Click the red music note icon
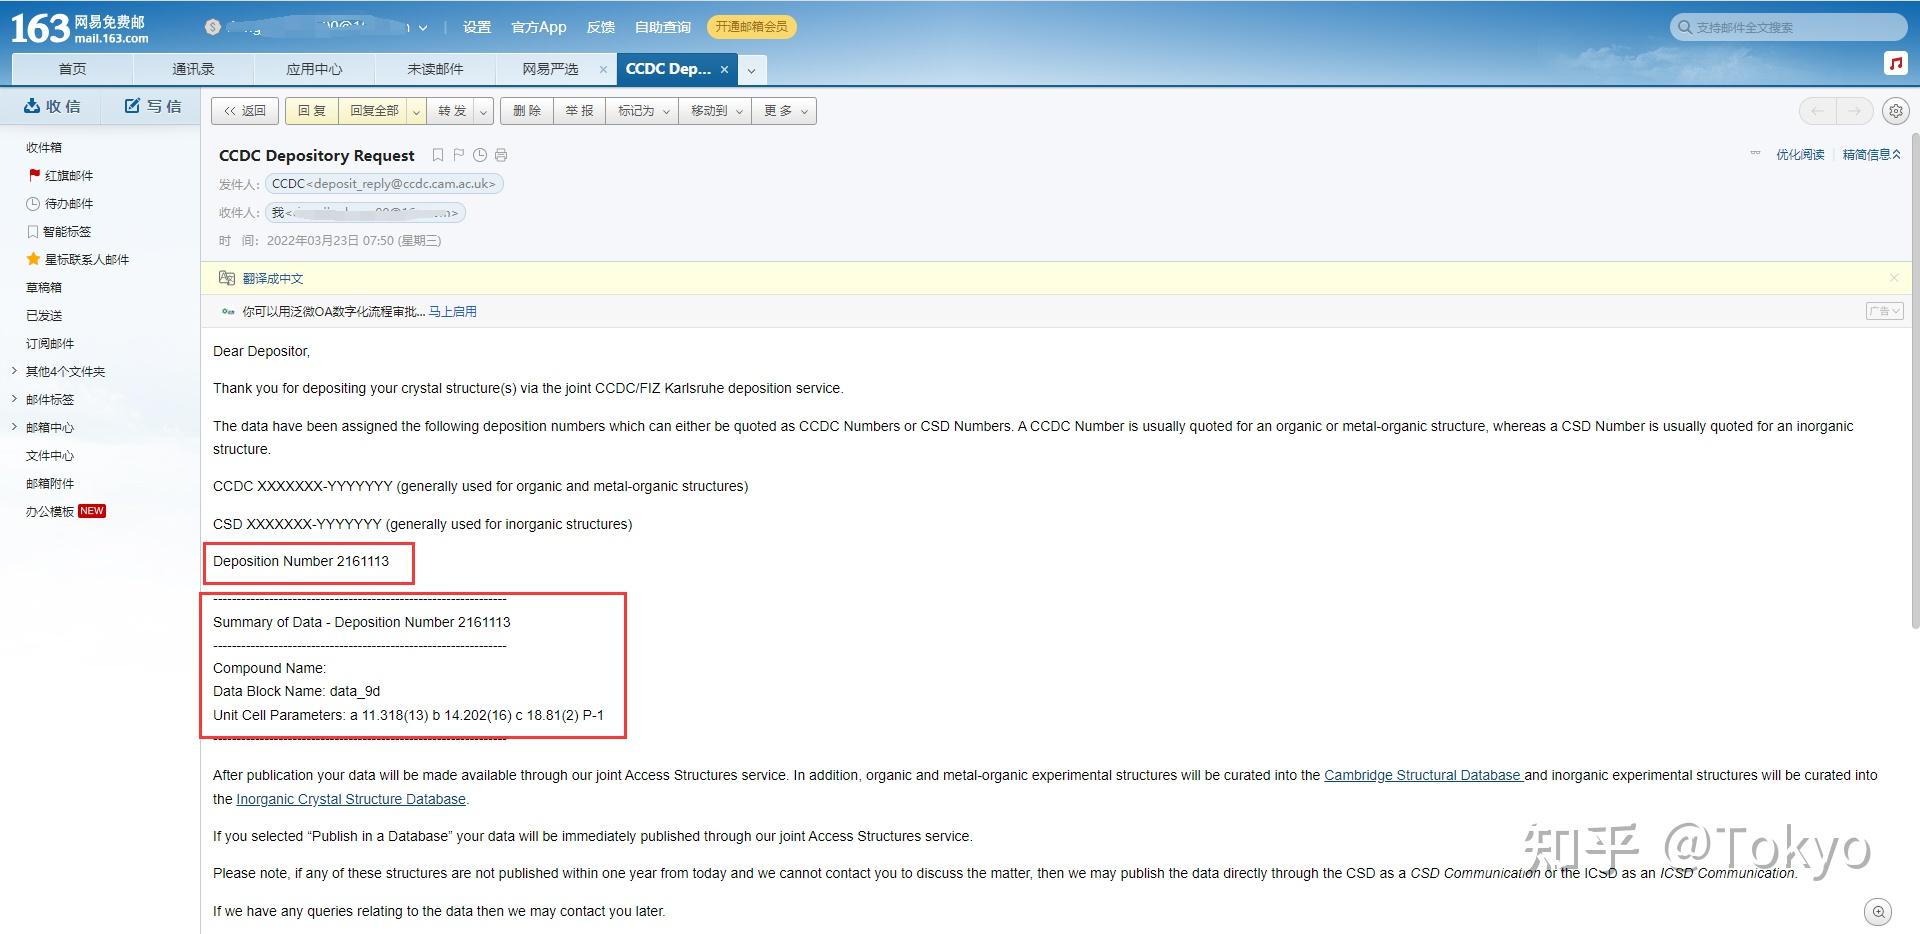Viewport: 1920px width, 934px height. pos(1895,63)
